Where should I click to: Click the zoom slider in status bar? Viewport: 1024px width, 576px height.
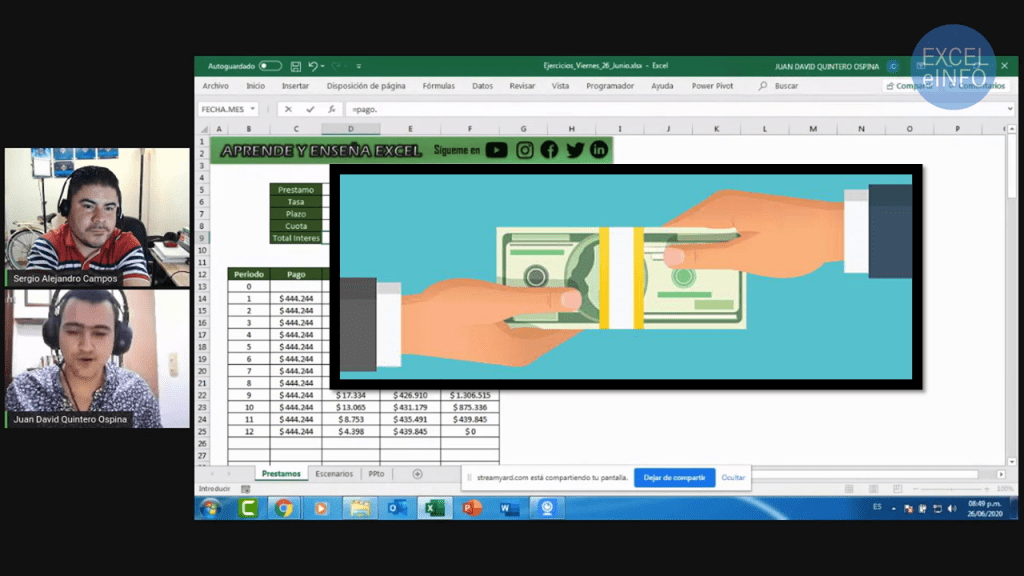951,489
